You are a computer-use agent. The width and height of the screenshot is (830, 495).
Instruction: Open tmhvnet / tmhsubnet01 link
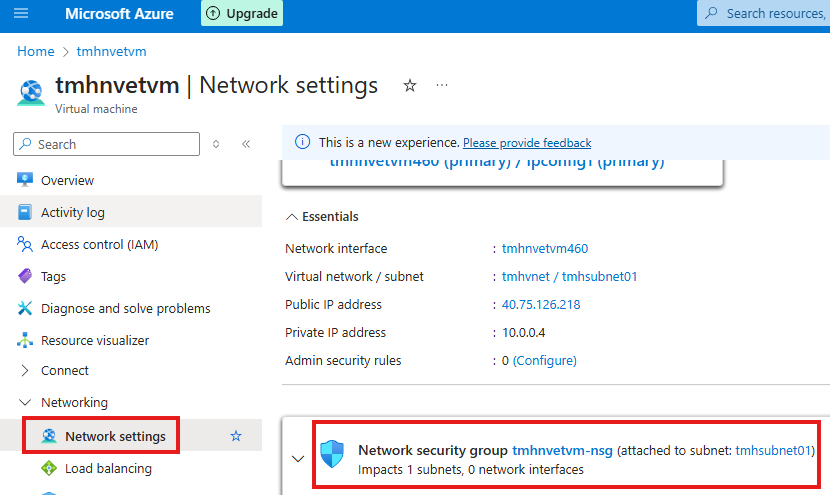[x=570, y=276]
